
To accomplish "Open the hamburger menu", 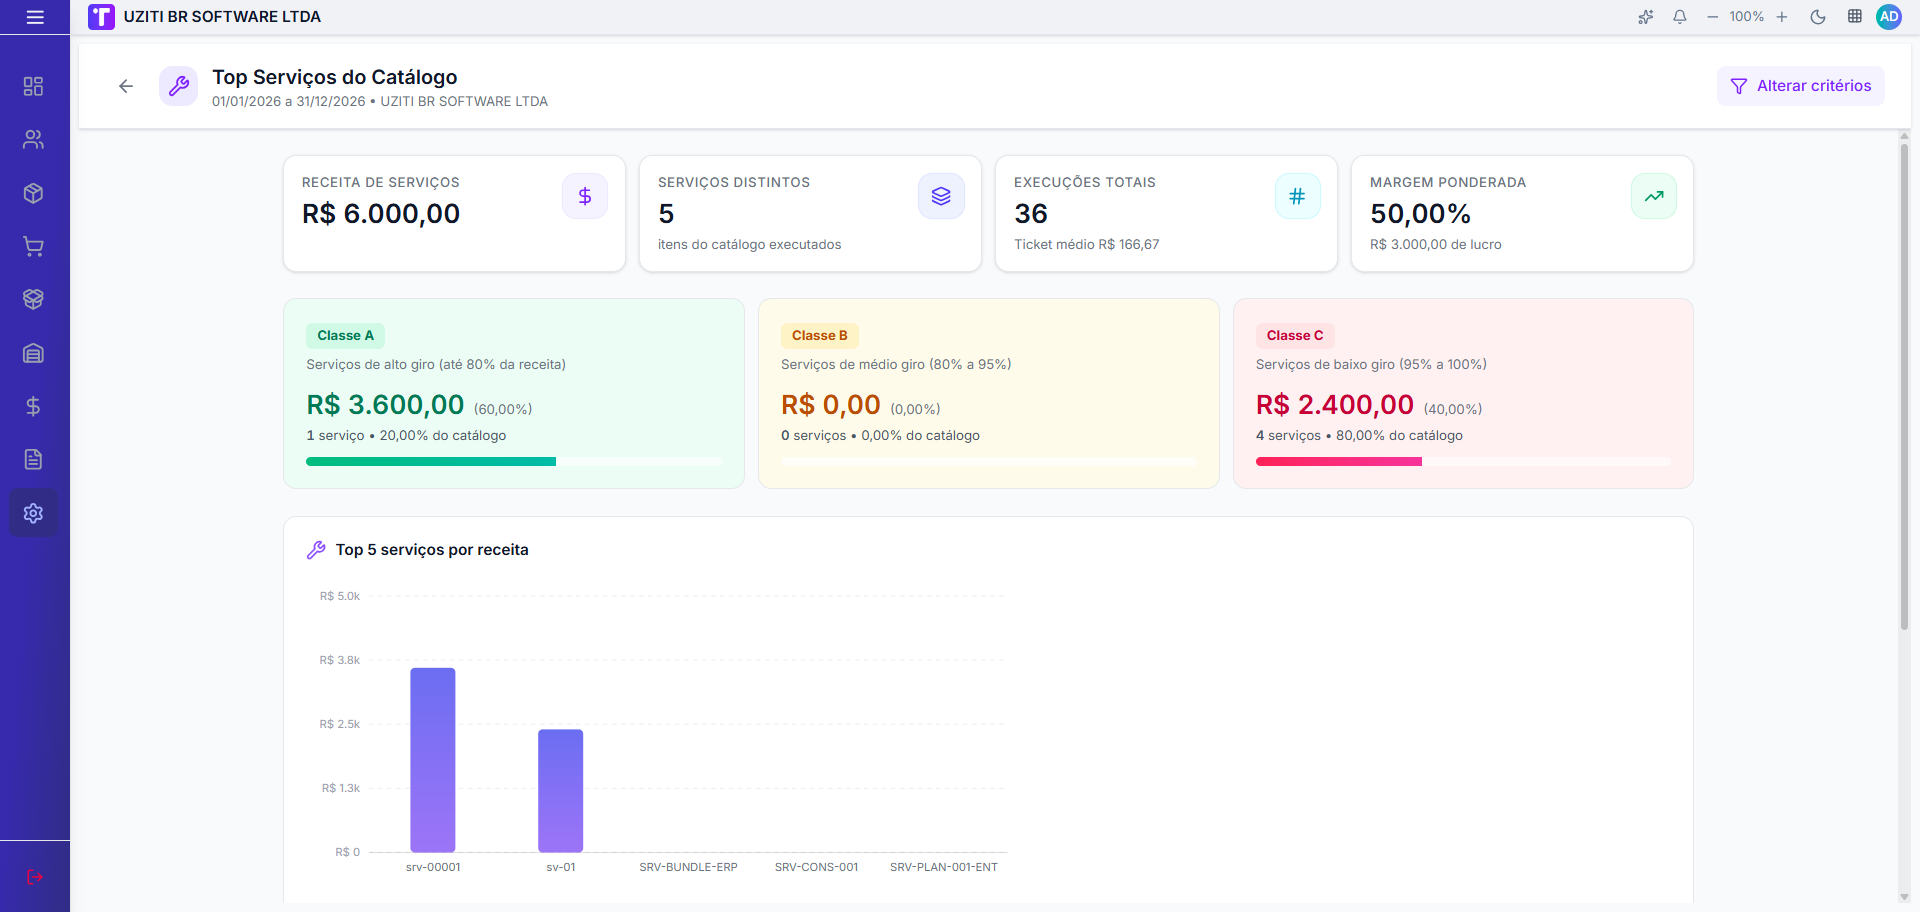I will pos(35,17).
